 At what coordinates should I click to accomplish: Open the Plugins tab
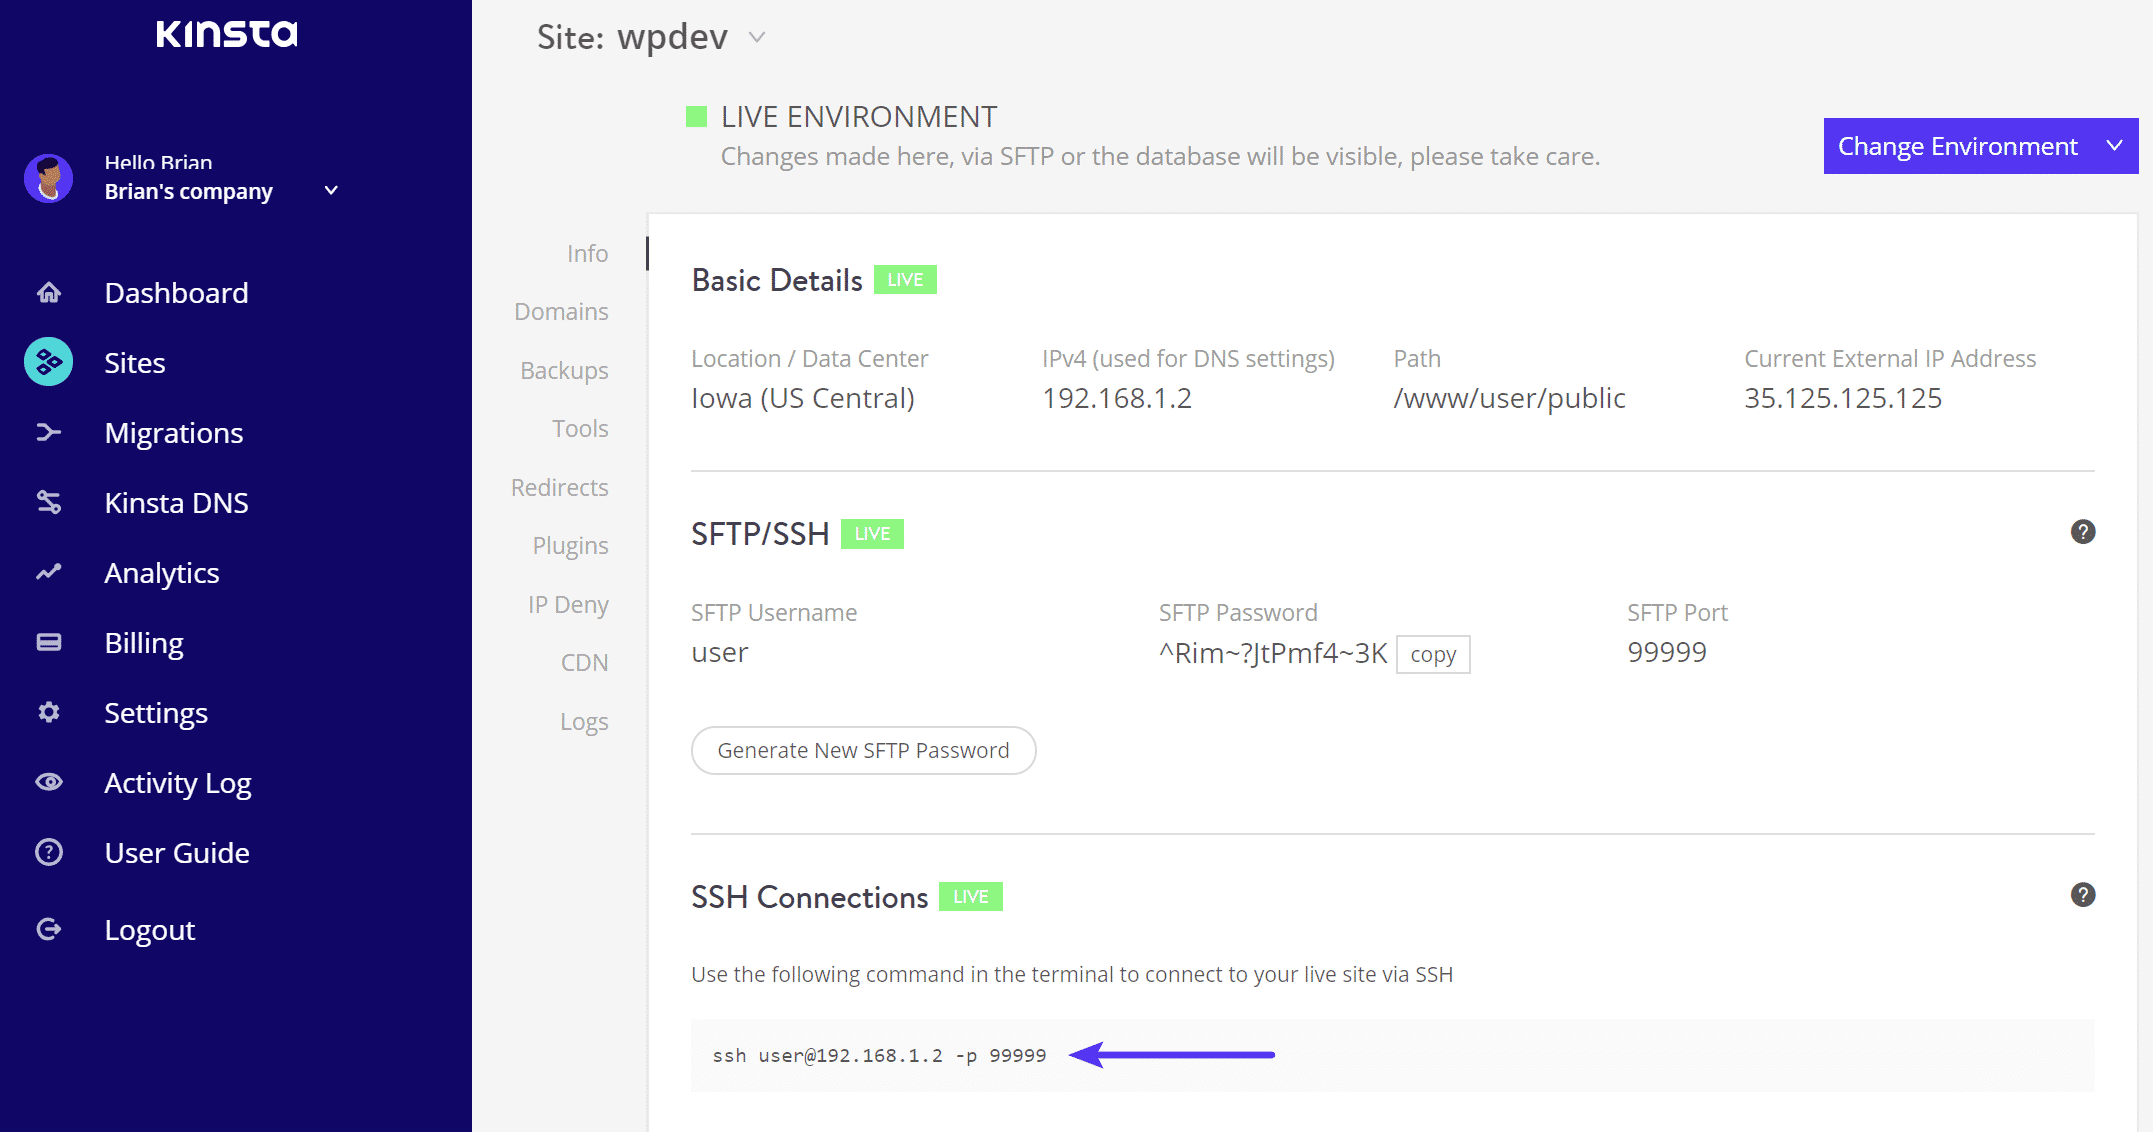(x=570, y=546)
